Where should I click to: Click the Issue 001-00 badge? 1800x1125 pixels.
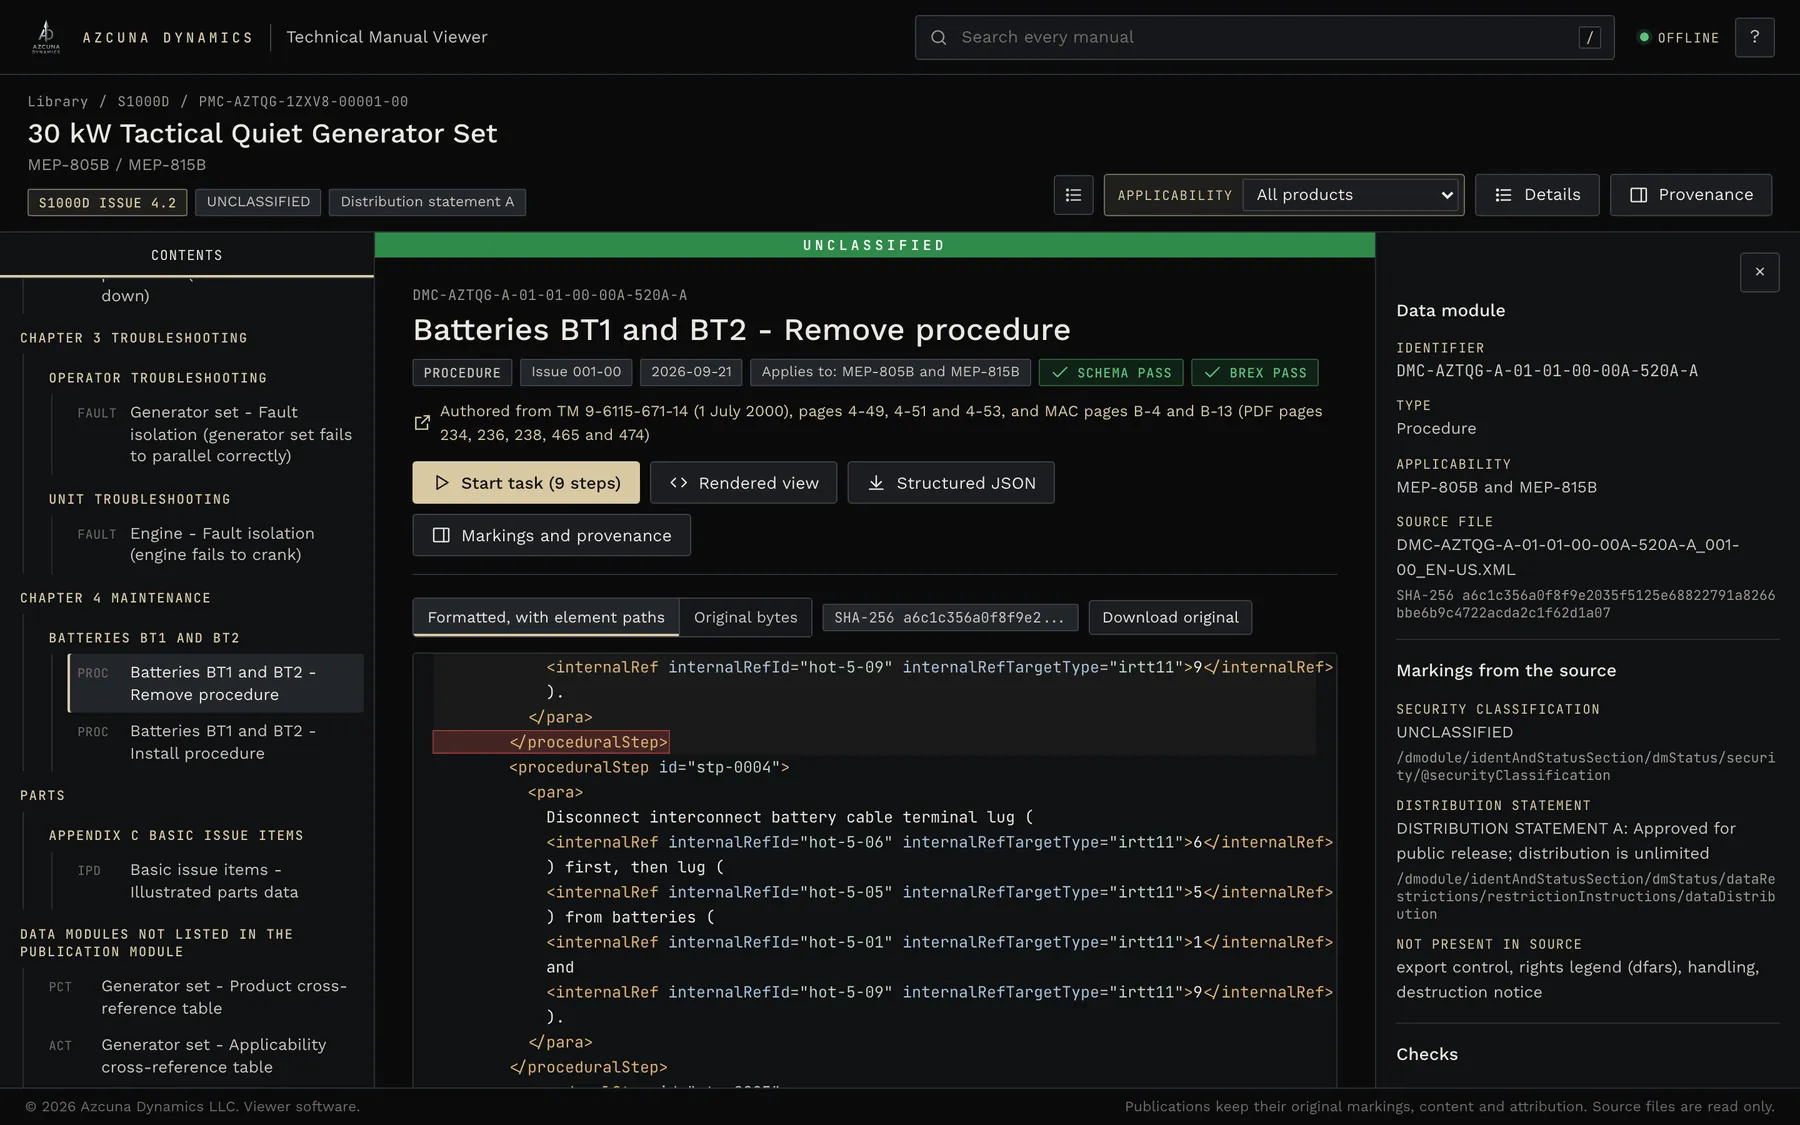click(576, 373)
